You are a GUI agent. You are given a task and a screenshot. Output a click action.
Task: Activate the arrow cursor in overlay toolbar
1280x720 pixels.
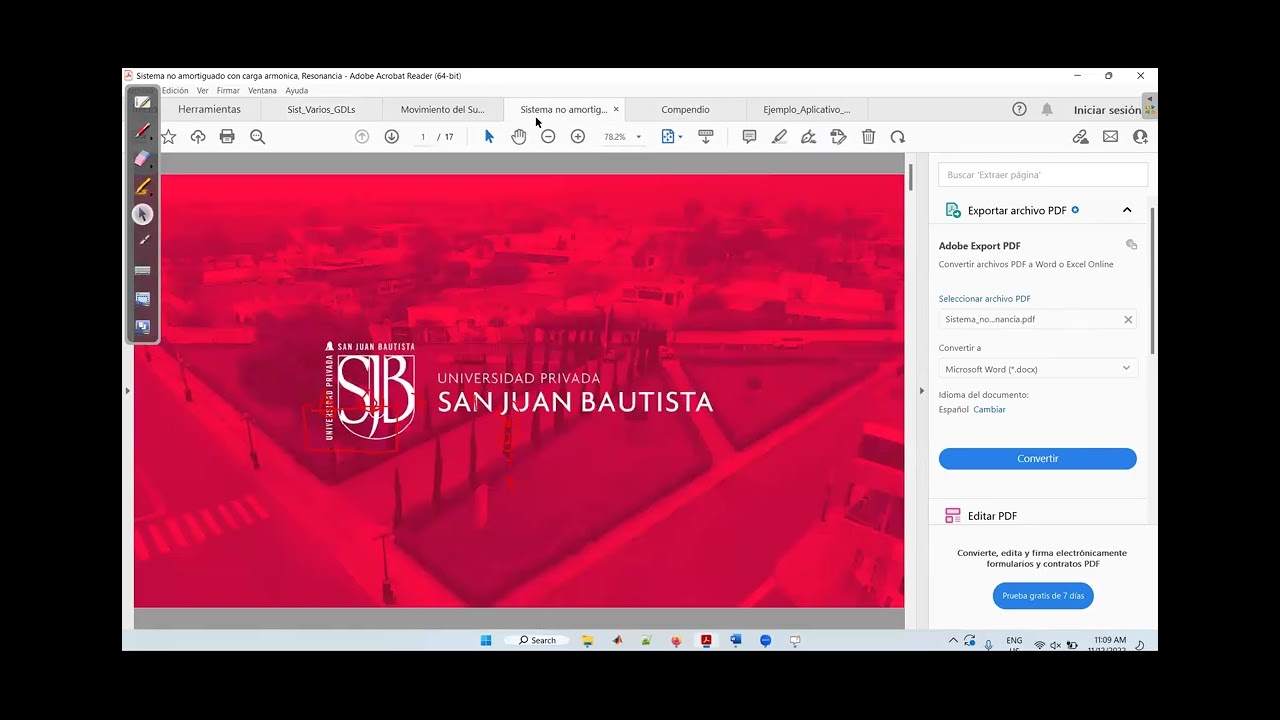[x=143, y=214]
